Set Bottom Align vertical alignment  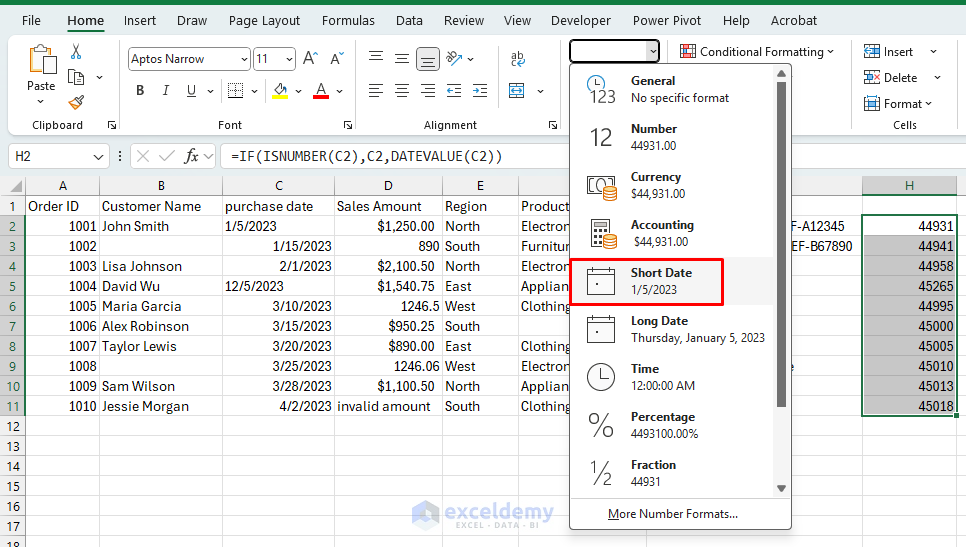tap(428, 59)
